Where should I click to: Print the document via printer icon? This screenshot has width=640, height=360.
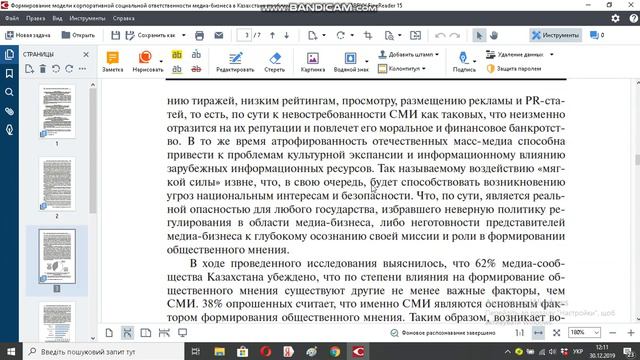coord(199,36)
